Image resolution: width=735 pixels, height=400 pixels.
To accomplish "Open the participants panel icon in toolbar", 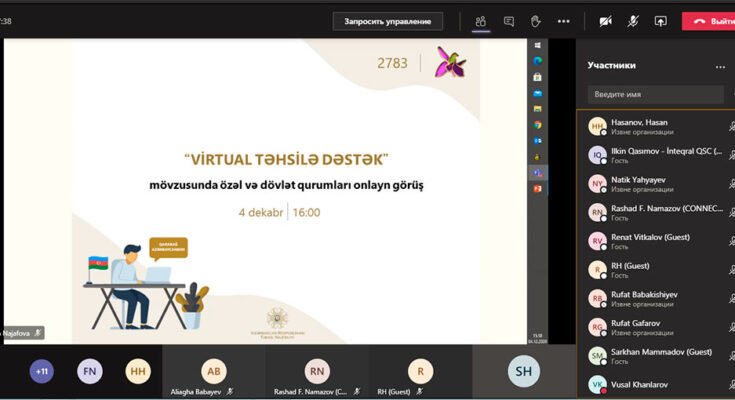I will pos(481,21).
